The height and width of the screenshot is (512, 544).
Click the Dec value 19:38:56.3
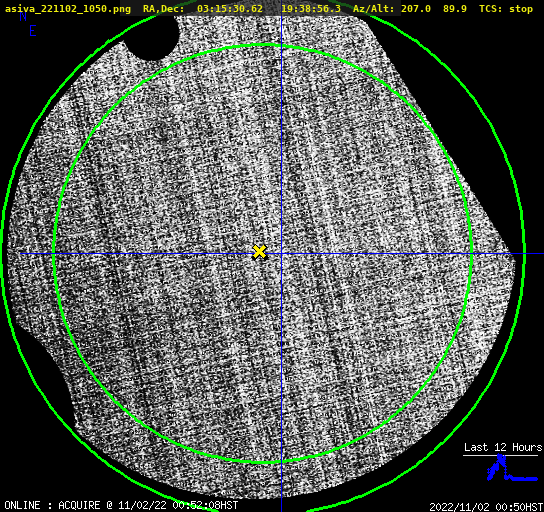pyautogui.click(x=311, y=9)
